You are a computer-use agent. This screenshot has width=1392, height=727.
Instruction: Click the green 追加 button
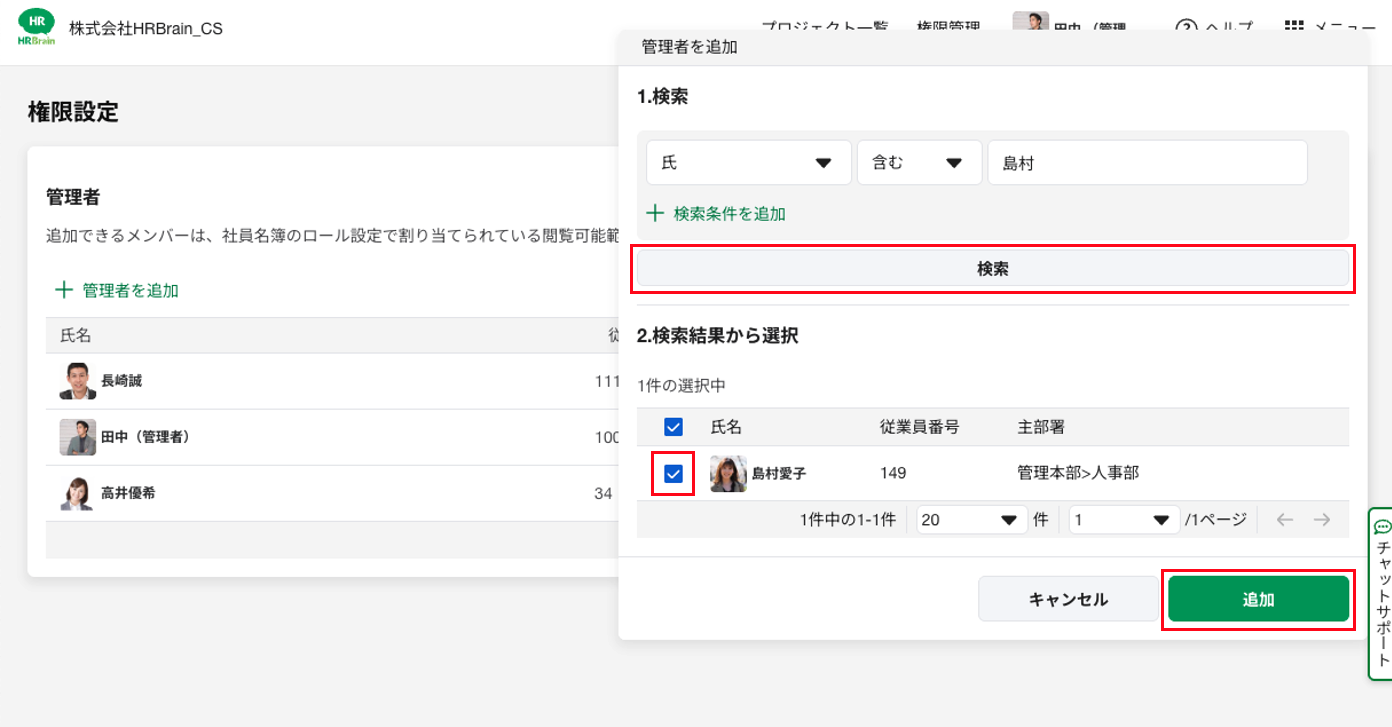(x=1258, y=600)
